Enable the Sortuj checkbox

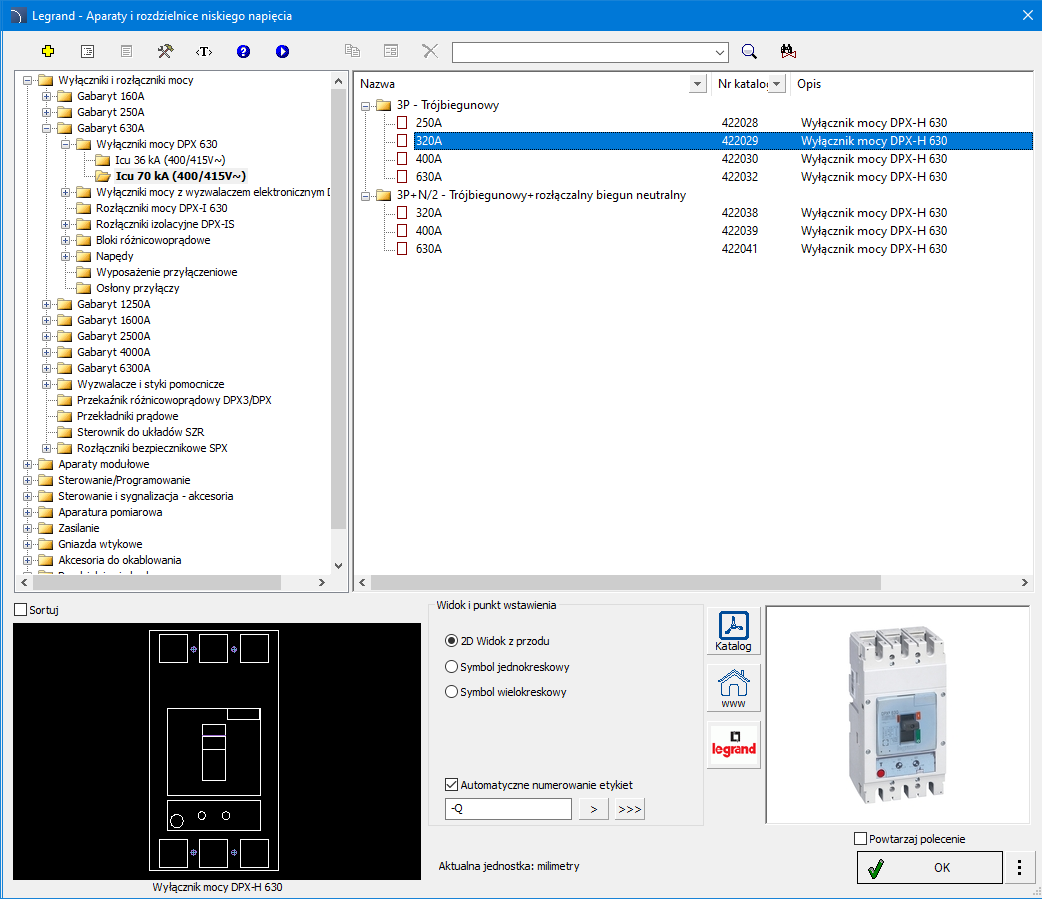pos(21,610)
